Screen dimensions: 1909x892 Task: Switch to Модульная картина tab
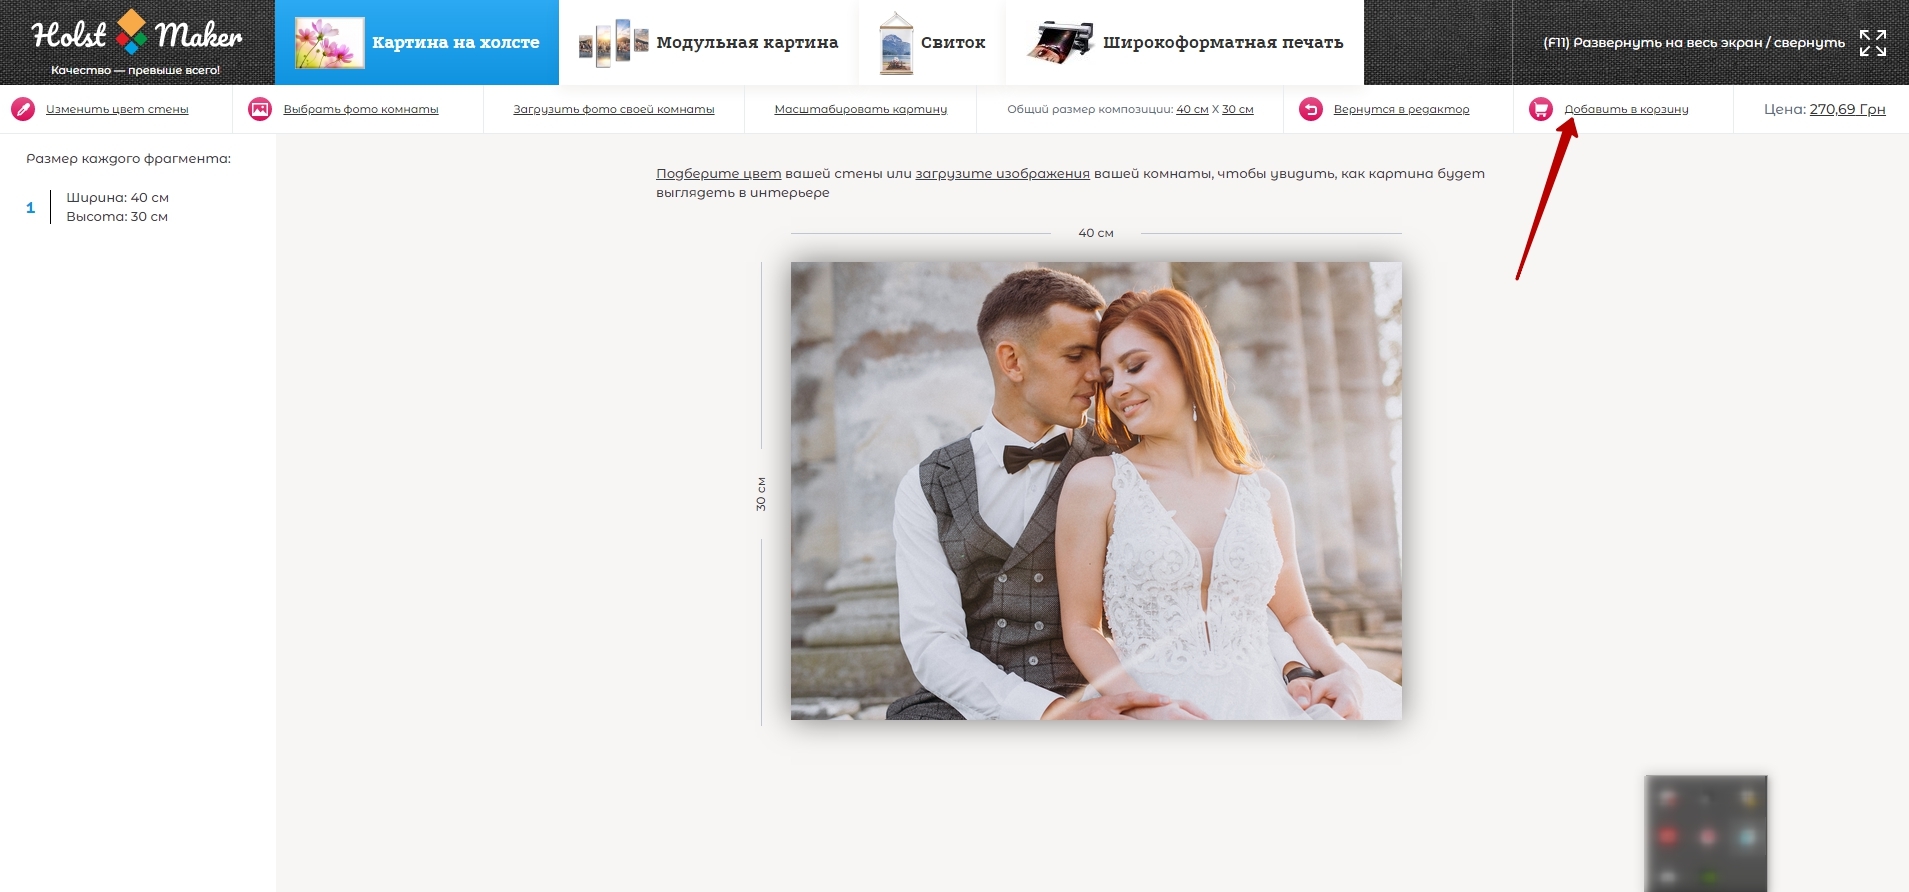(x=747, y=43)
